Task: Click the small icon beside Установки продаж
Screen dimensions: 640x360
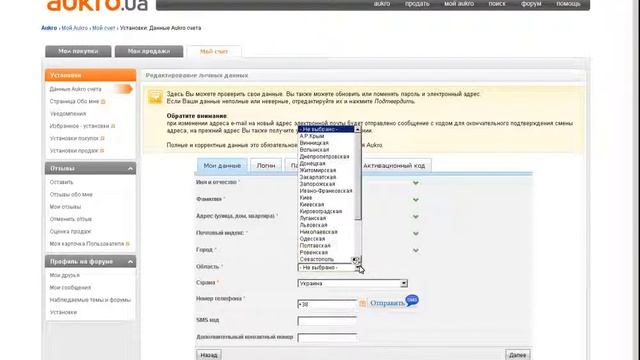Action: click(102, 151)
